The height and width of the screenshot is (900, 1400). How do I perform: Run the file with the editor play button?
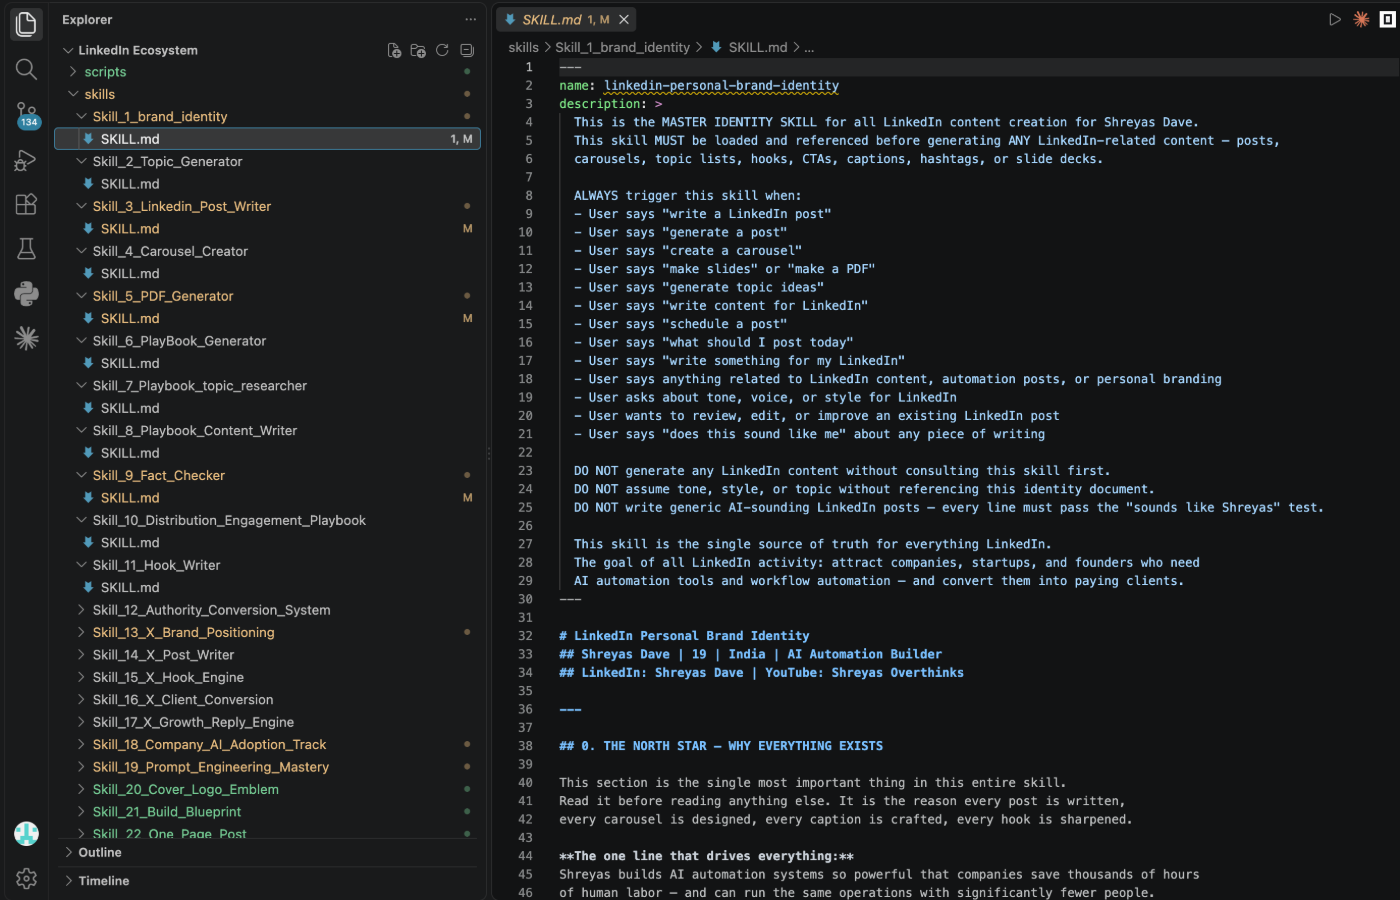click(1335, 19)
